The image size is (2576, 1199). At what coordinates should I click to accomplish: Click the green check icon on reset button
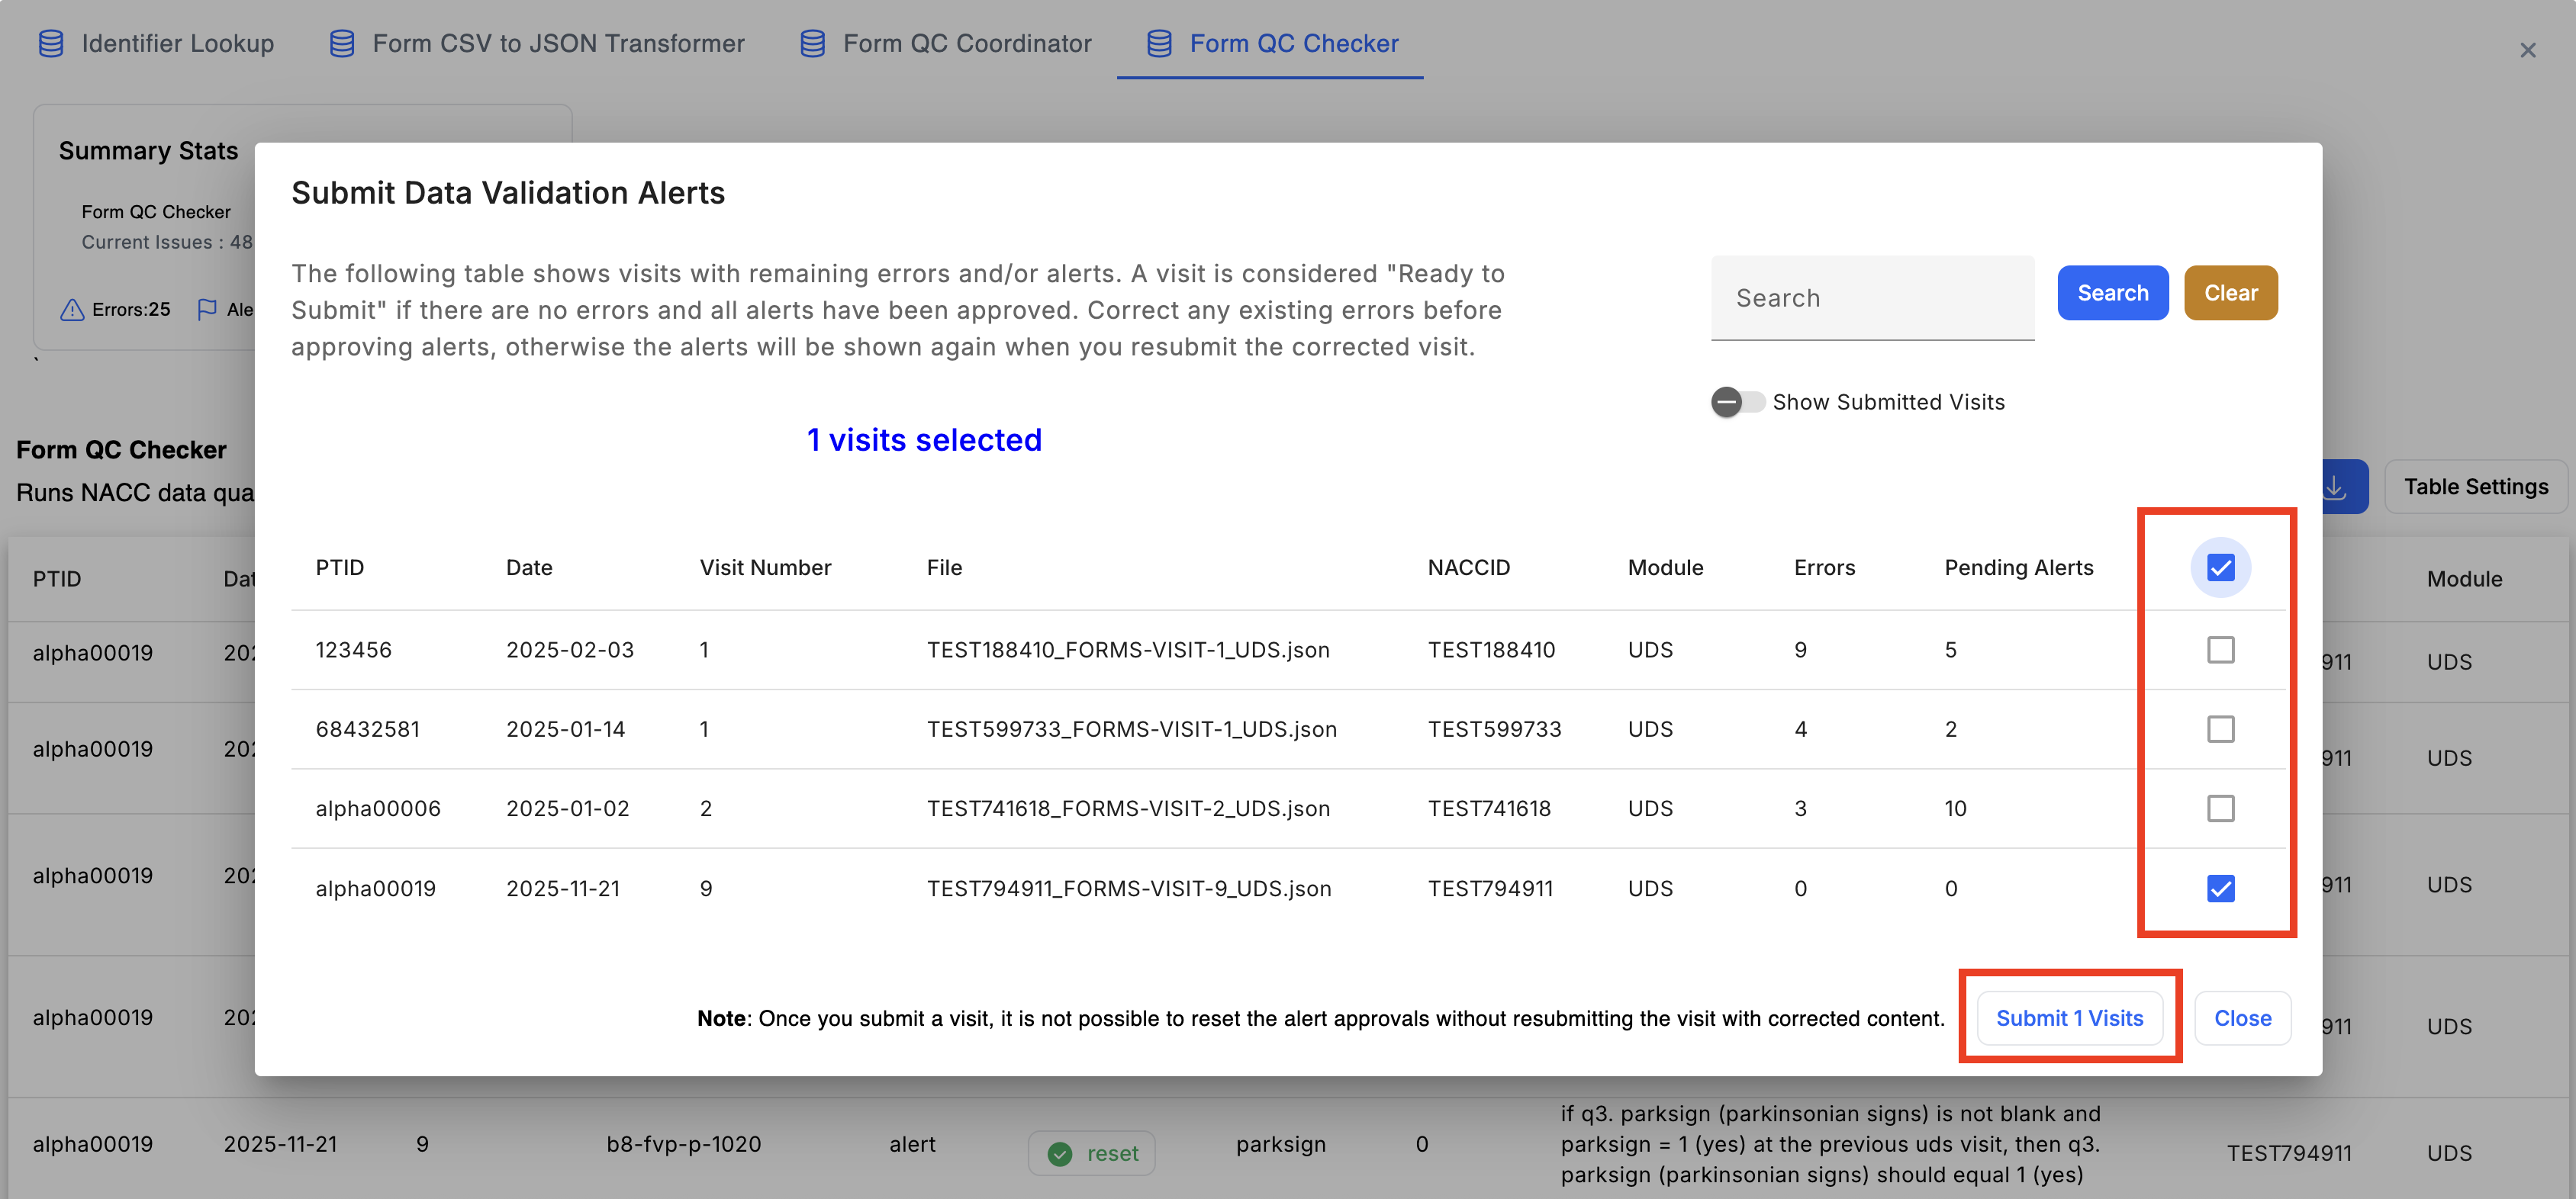pyautogui.click(x=1059, y=1154)
